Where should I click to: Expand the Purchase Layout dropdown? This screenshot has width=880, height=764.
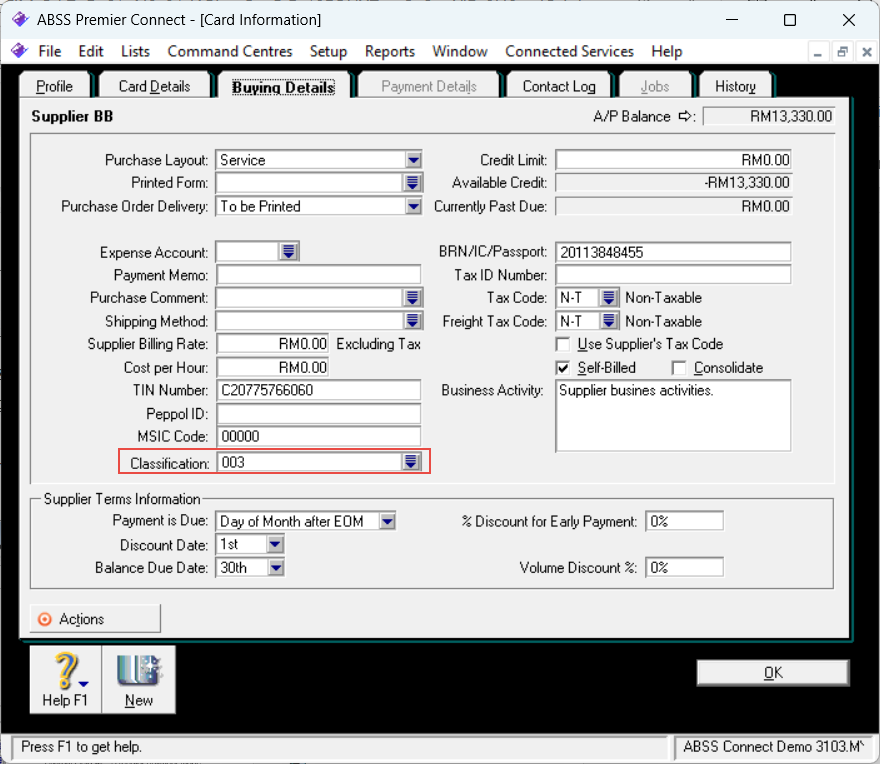[x=413, y=160]
